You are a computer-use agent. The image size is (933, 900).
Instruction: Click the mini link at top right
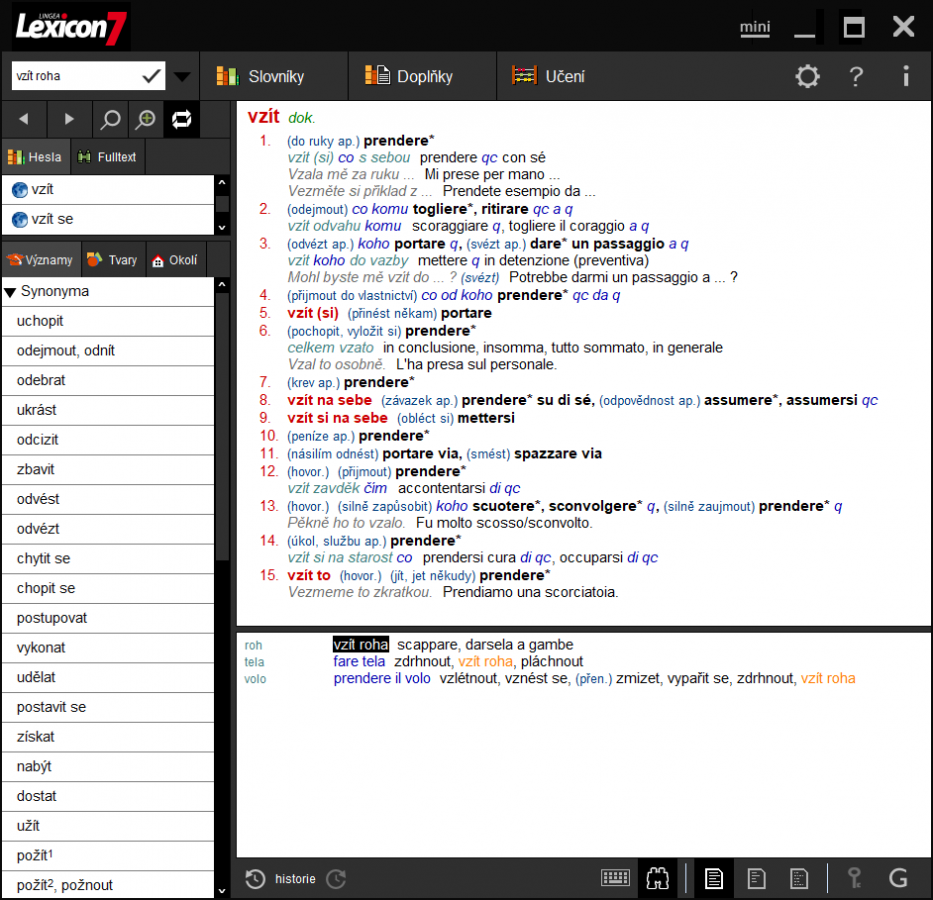(x=754, y=27)
